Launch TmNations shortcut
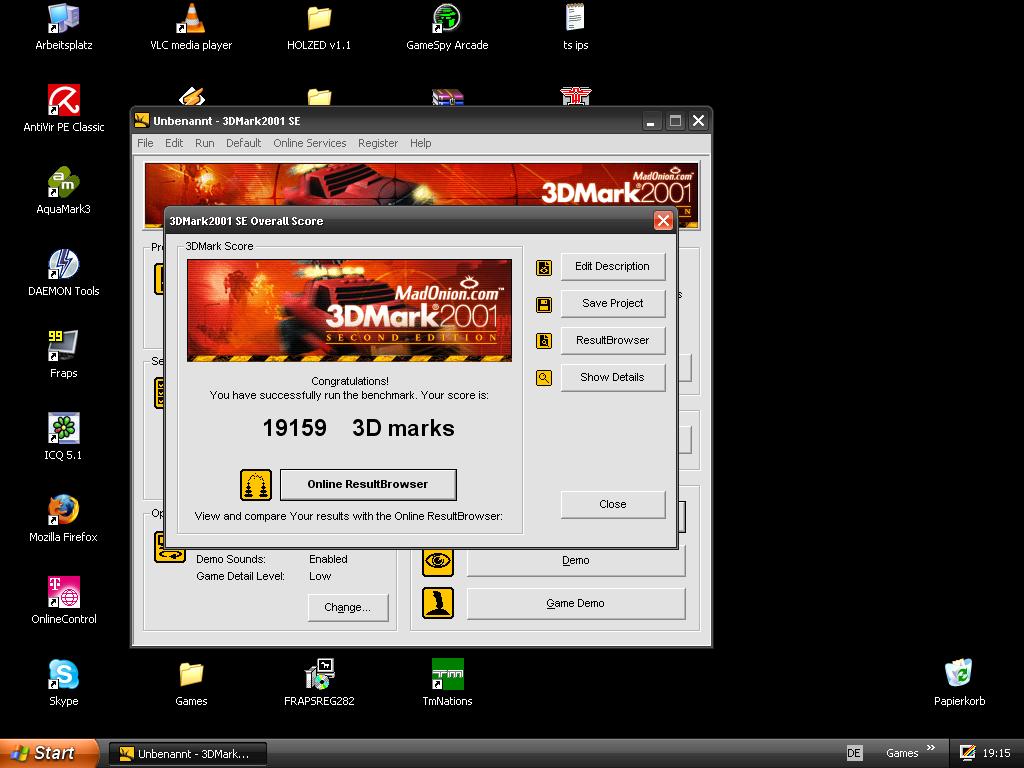Viewport: 1024px width, 768px height. [x=447, y=682]
